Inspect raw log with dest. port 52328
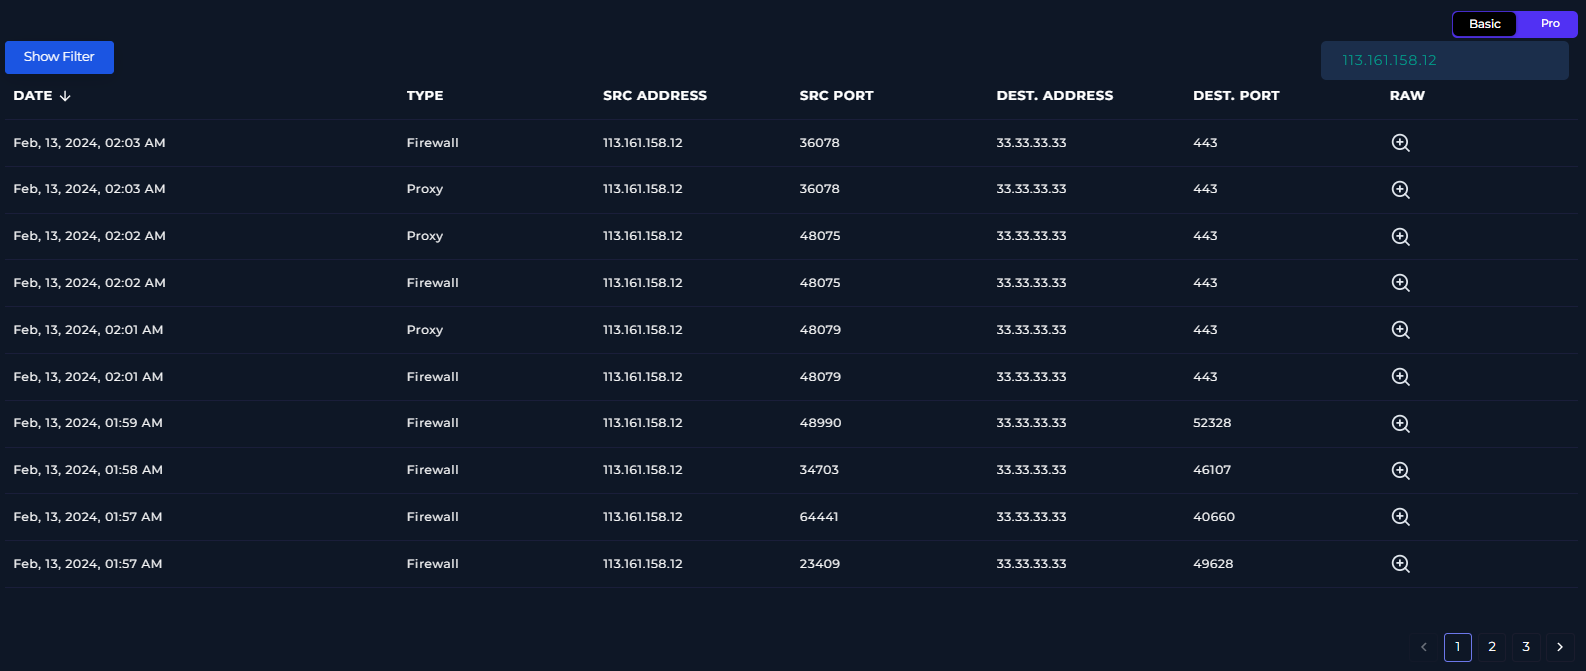Screen dimensions: 1586x671 pyautogui.click(x=1400, y=424)
